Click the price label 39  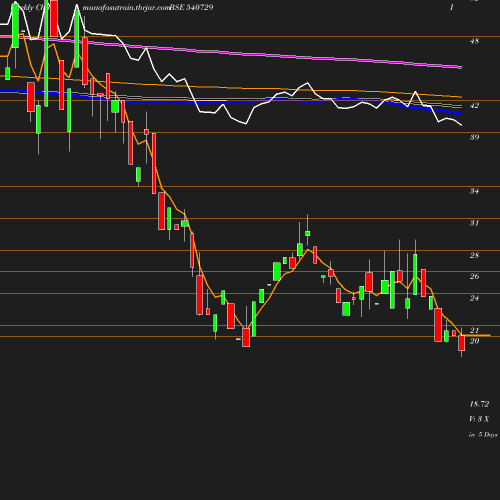coord(474,137)
